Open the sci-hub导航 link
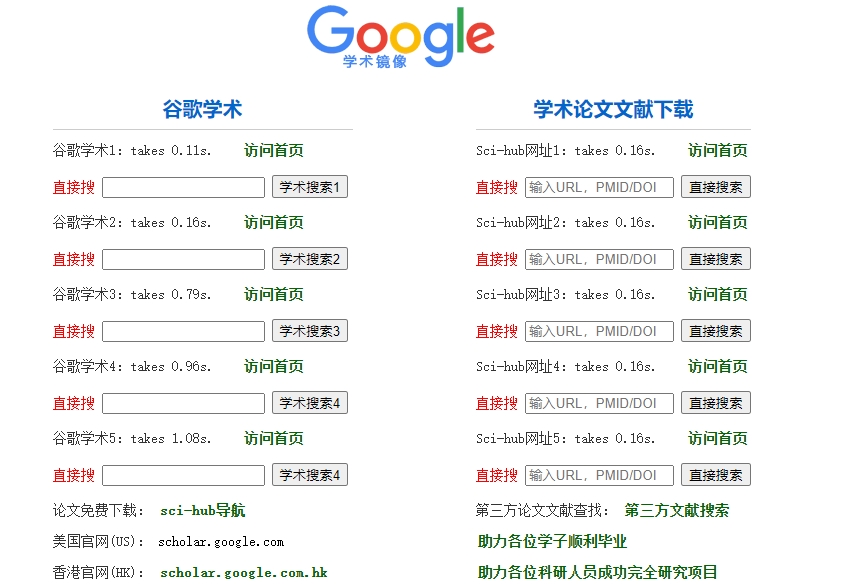This screenshot has width=867, height=584. click(202, 511)
